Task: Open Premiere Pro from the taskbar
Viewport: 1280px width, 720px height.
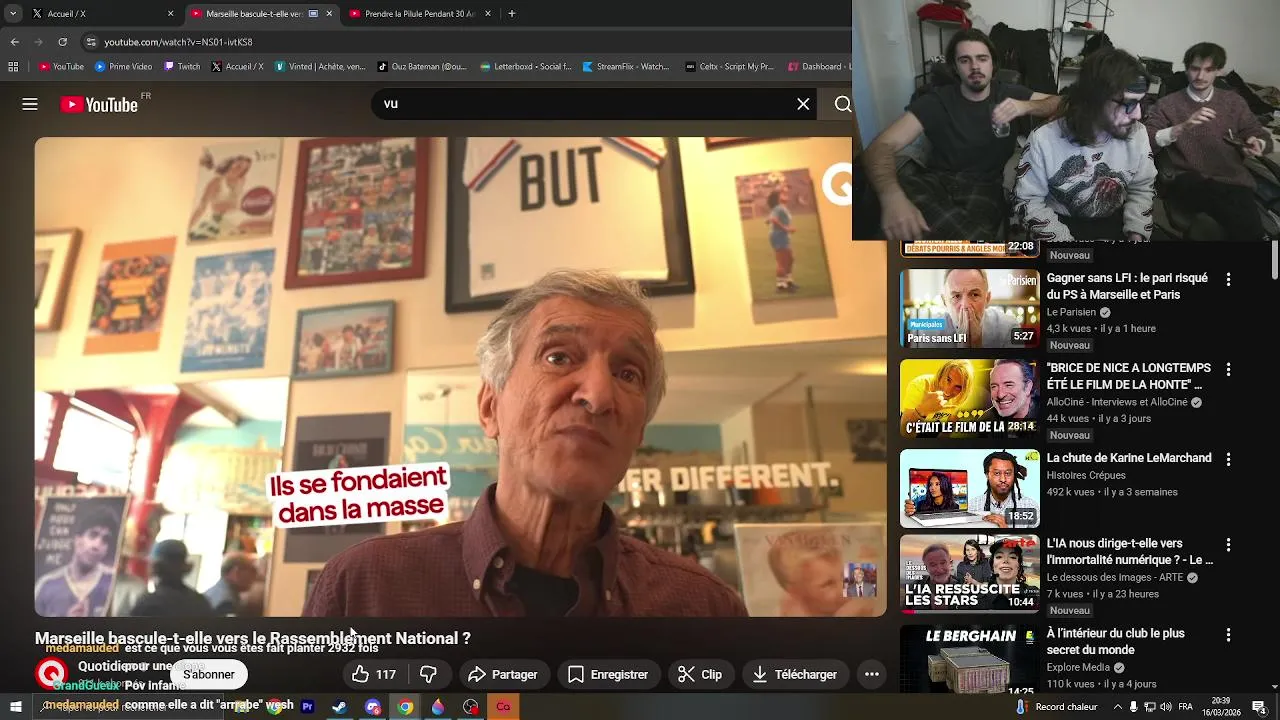Action: [x=307, y=707]
